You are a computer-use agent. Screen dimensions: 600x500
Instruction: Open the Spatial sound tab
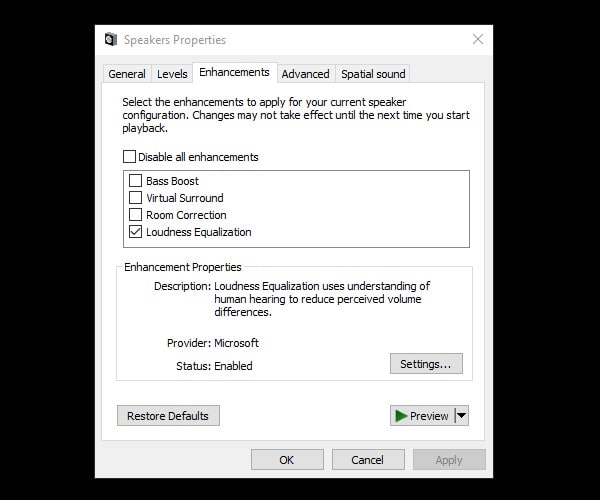coord(373,74)
